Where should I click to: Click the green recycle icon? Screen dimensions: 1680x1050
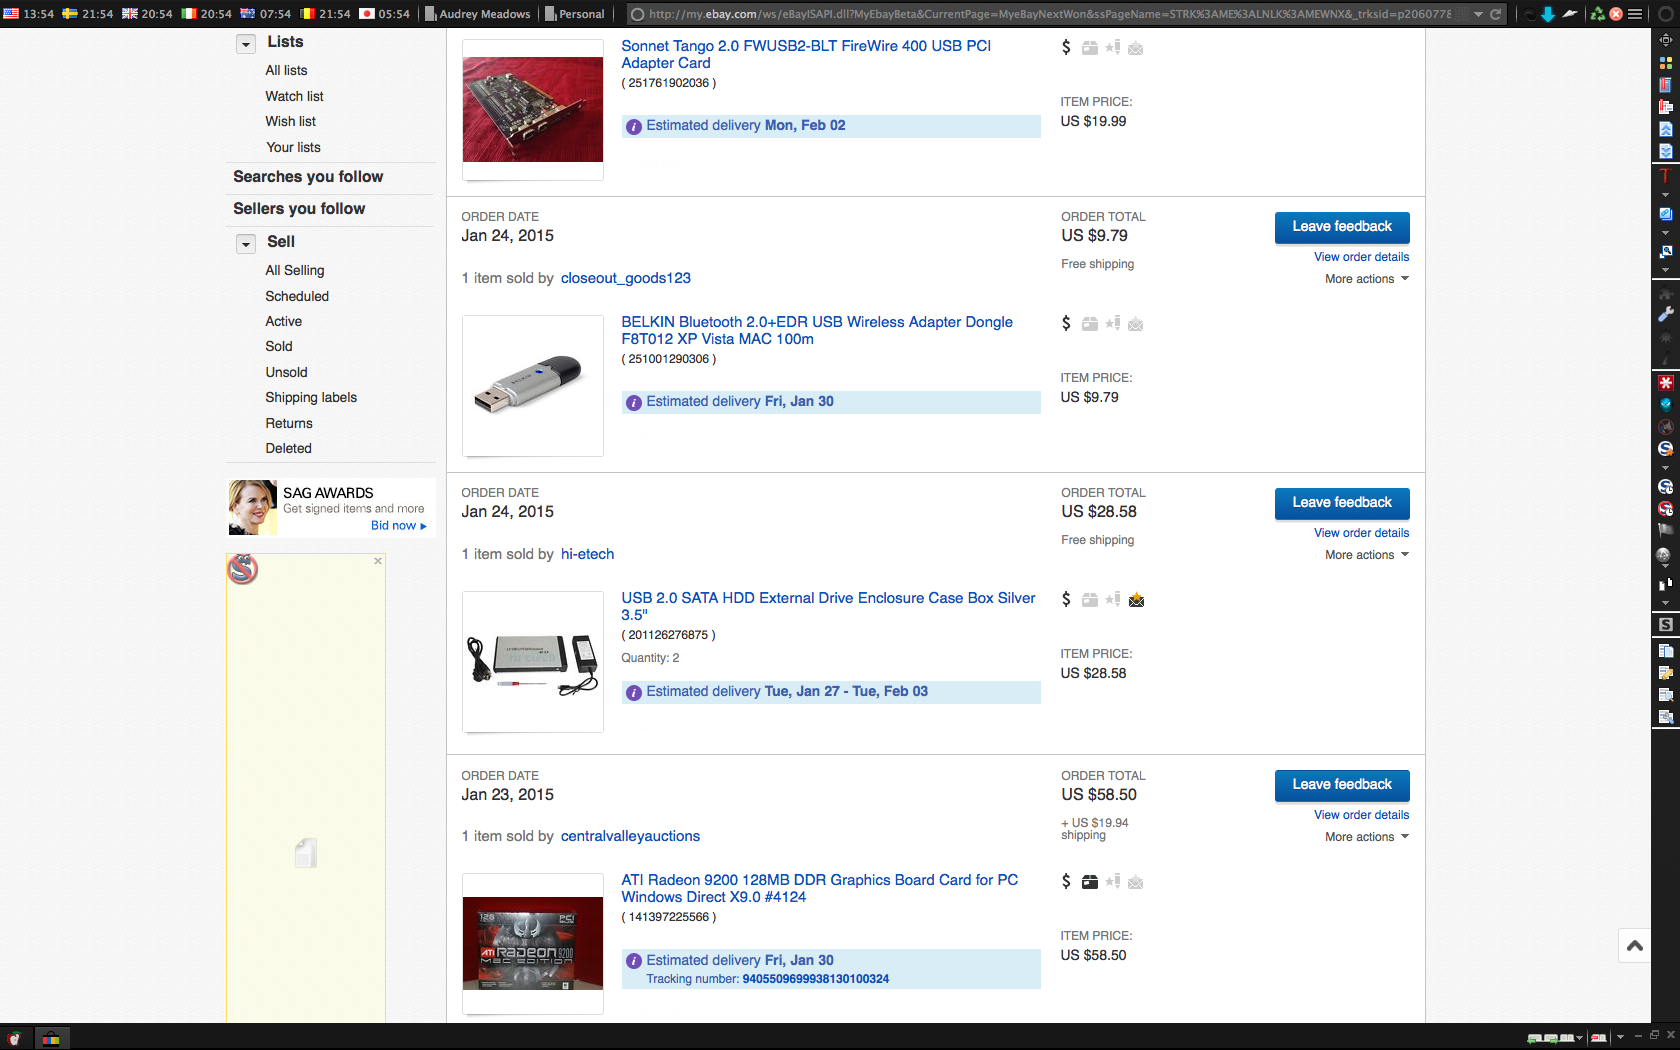pos(1597,14)
